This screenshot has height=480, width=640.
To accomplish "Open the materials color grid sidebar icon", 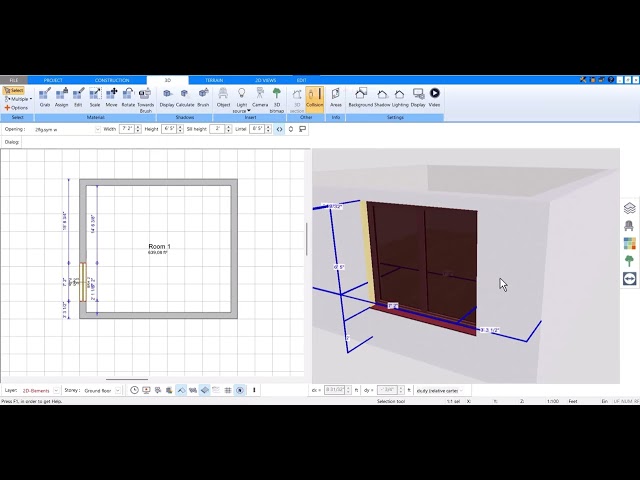I will pos(629,243).
